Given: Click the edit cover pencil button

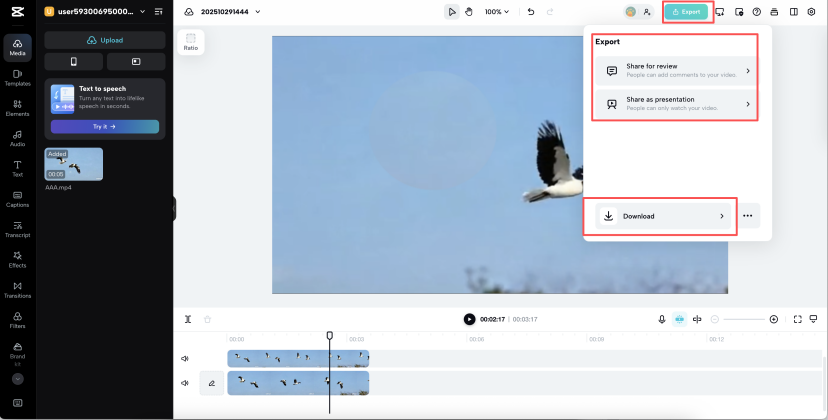Looking at the screenshot, I should 212,383.
